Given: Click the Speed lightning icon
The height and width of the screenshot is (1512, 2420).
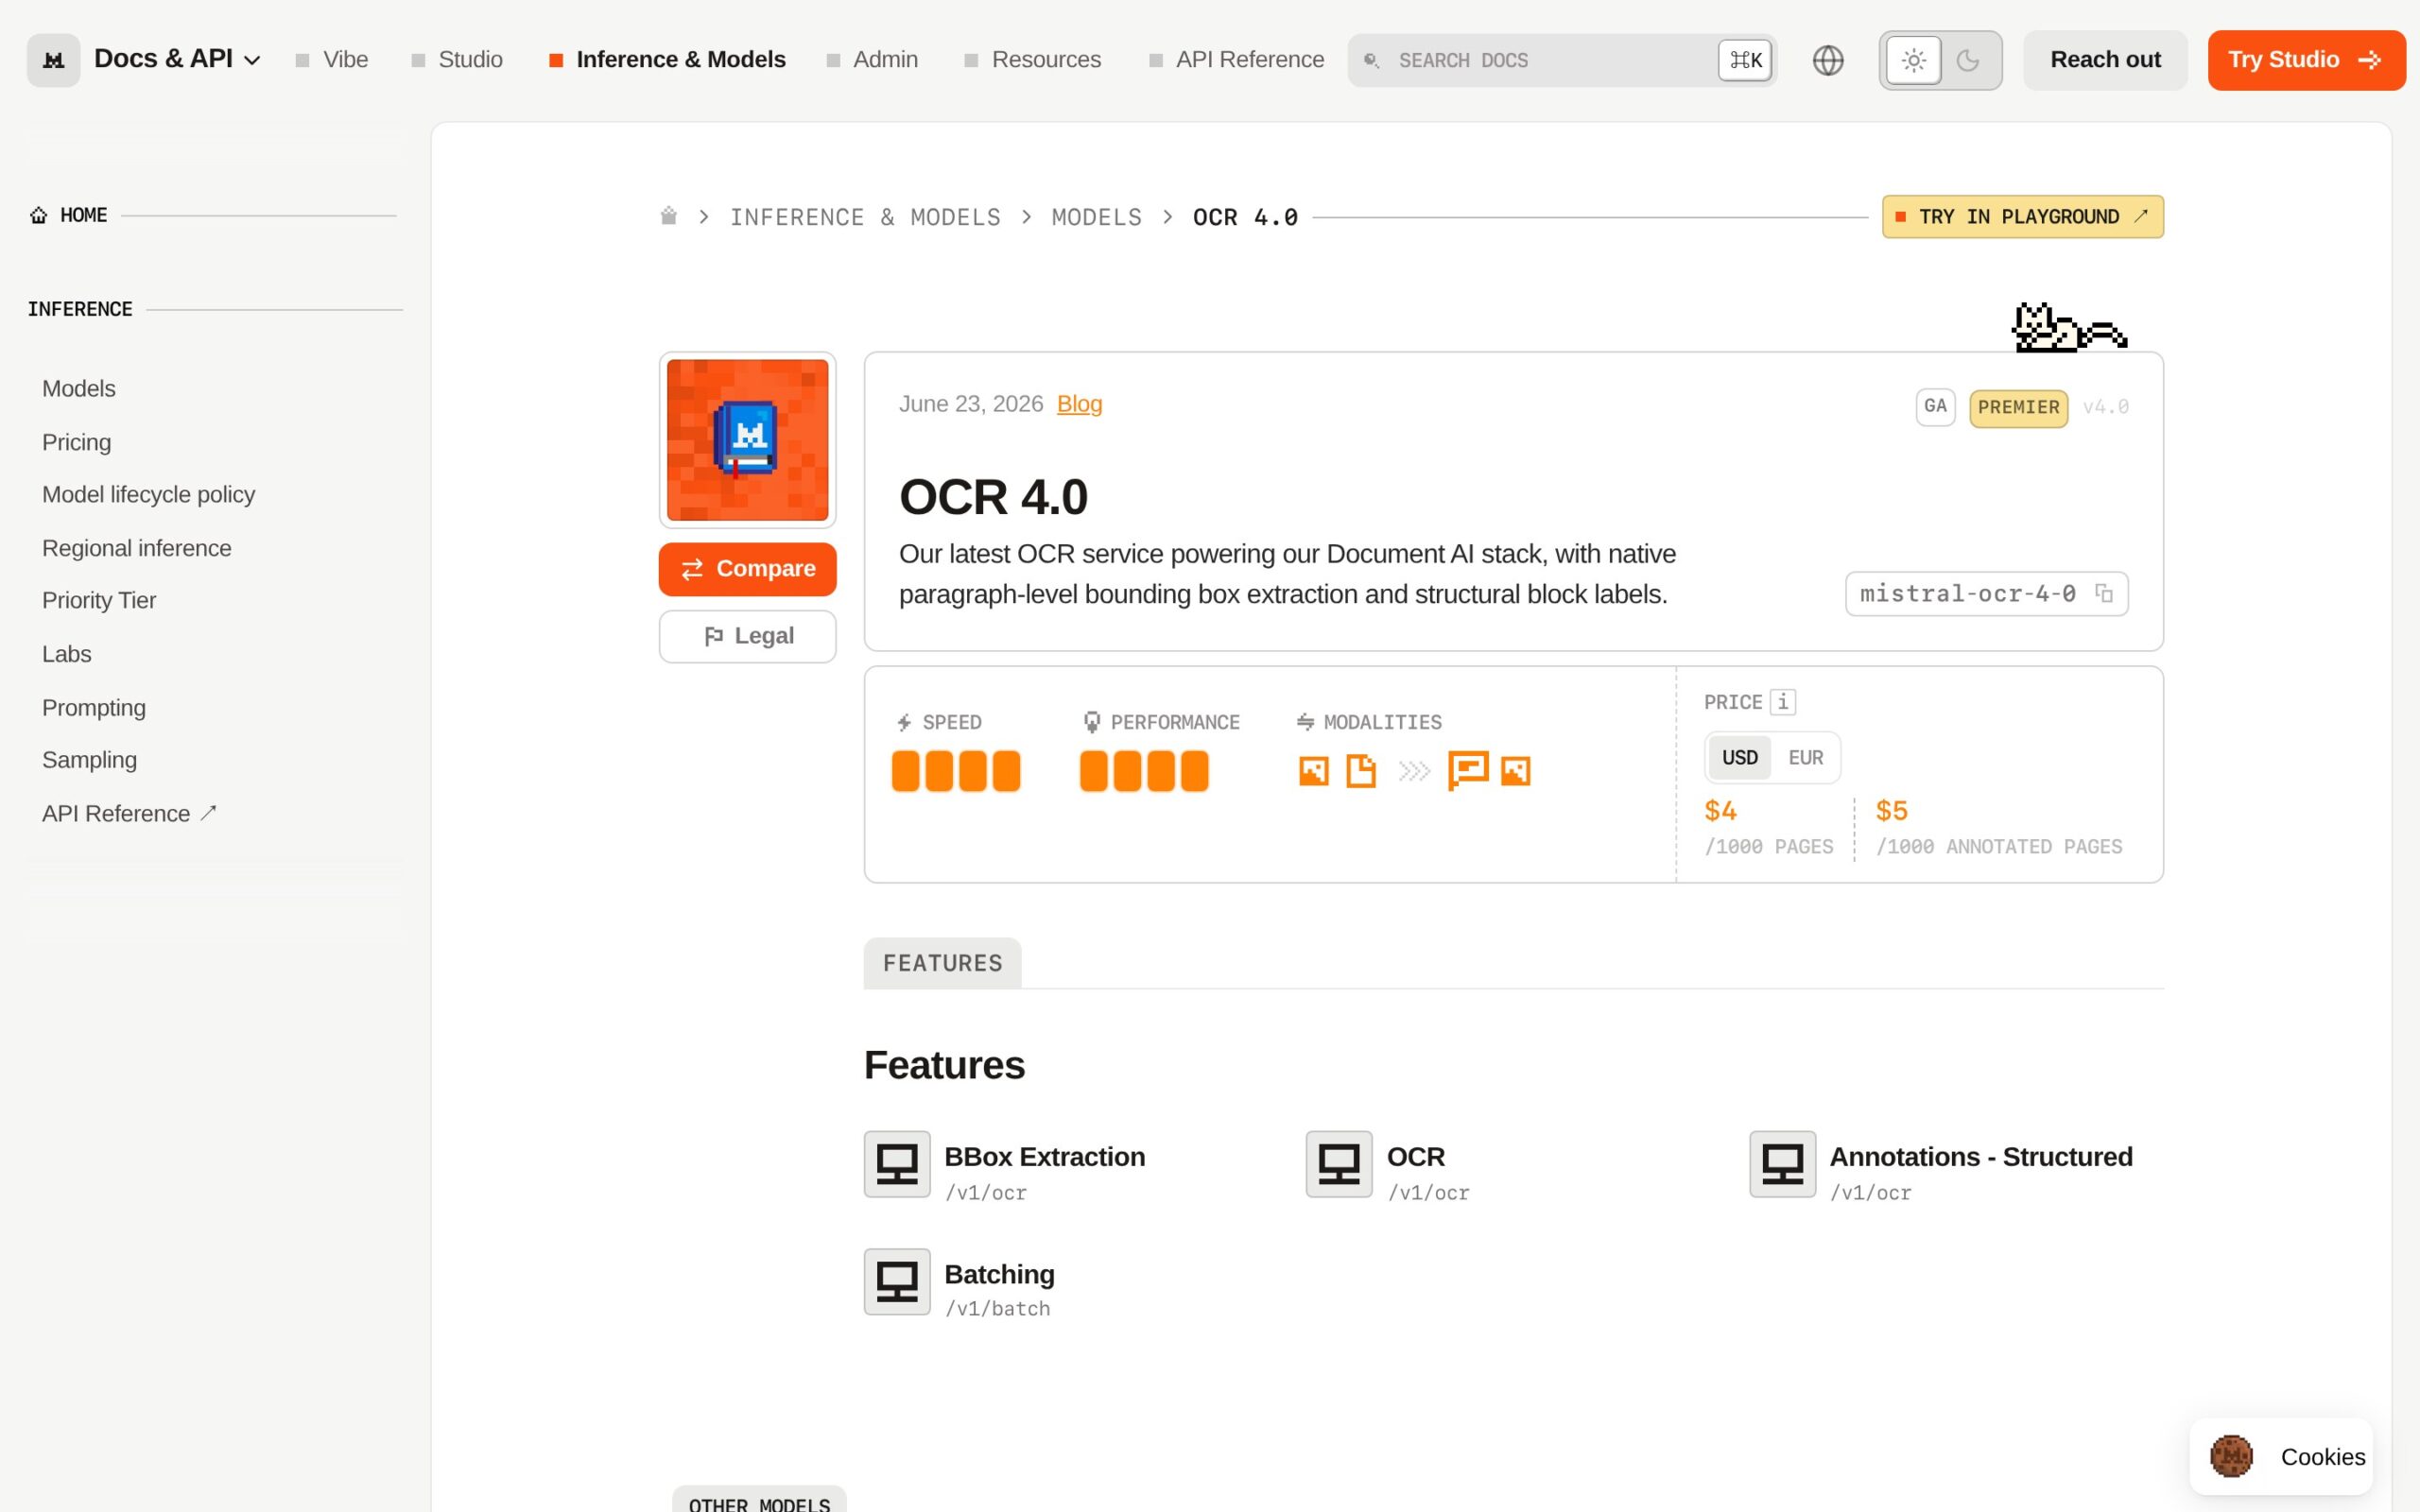Looking at the screenshot, I should tap(904, 722).
